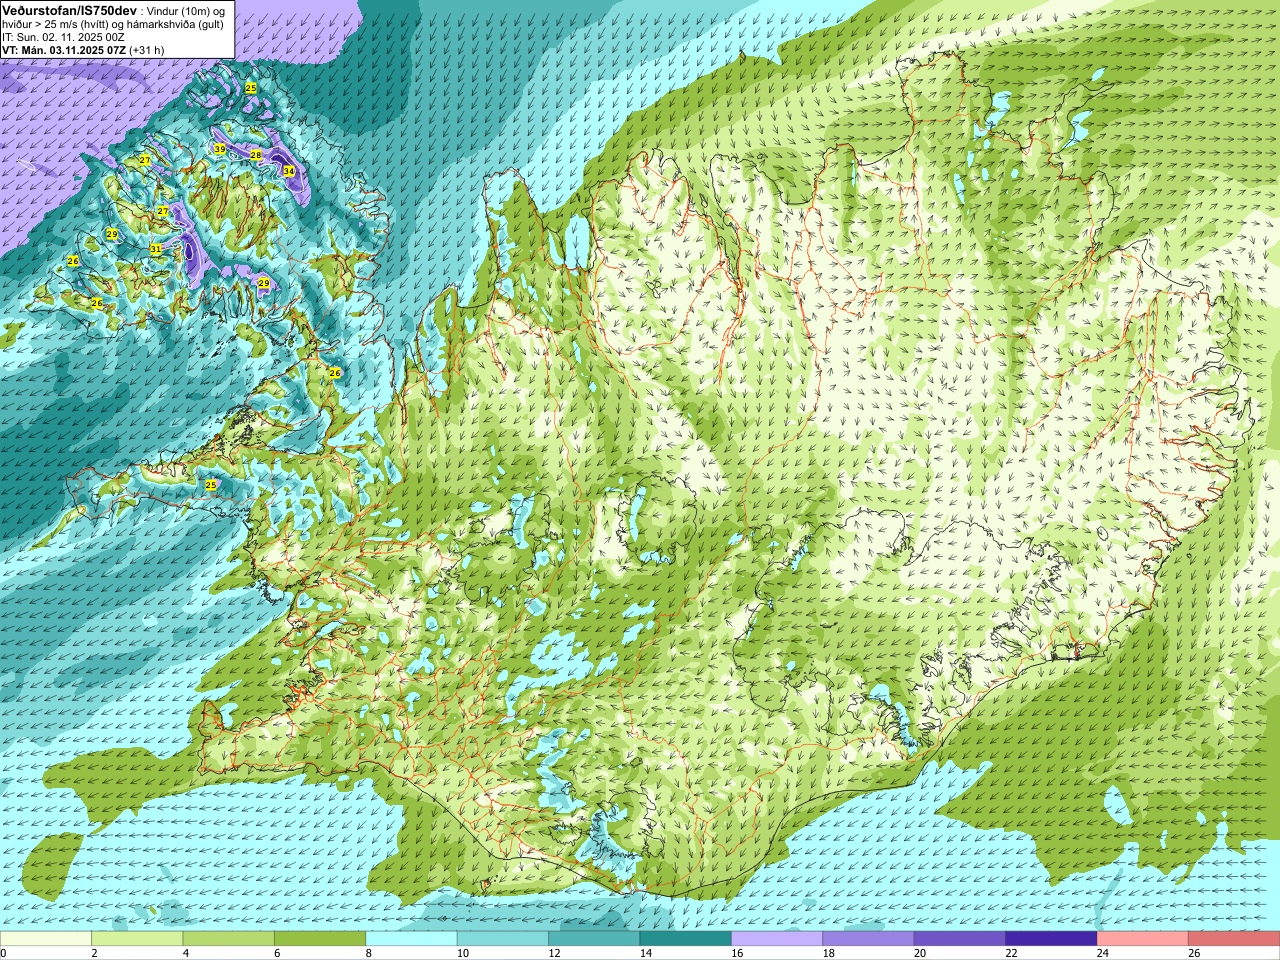Click the 2–4 m/s light green legend swatch
The width and height of the screenshot is (1280, 960).
coord(137,938)
